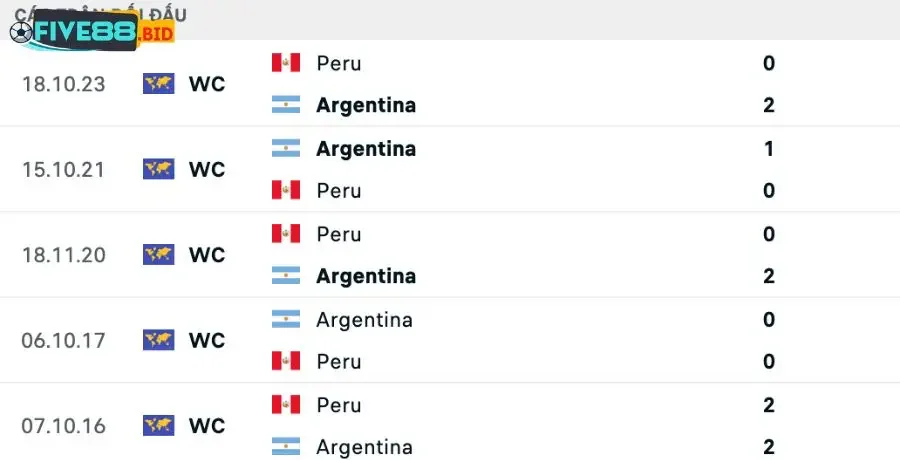Click the Peru flag in the 18.11.20 match

286,234
